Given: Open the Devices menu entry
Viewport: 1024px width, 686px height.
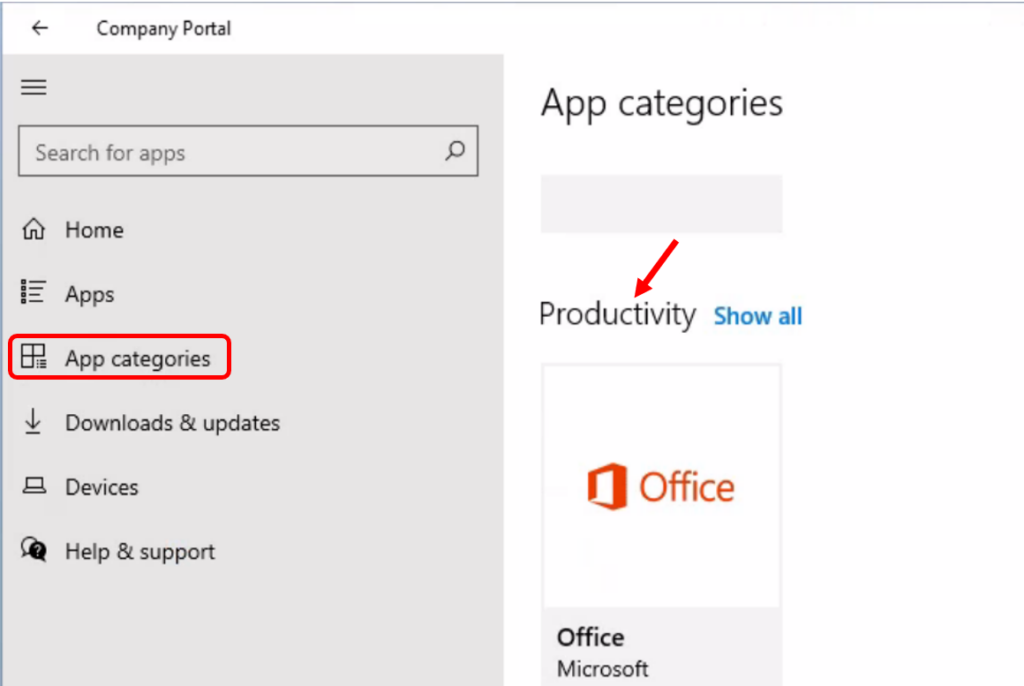Looking at the screenshot, I should coord(102,487).
